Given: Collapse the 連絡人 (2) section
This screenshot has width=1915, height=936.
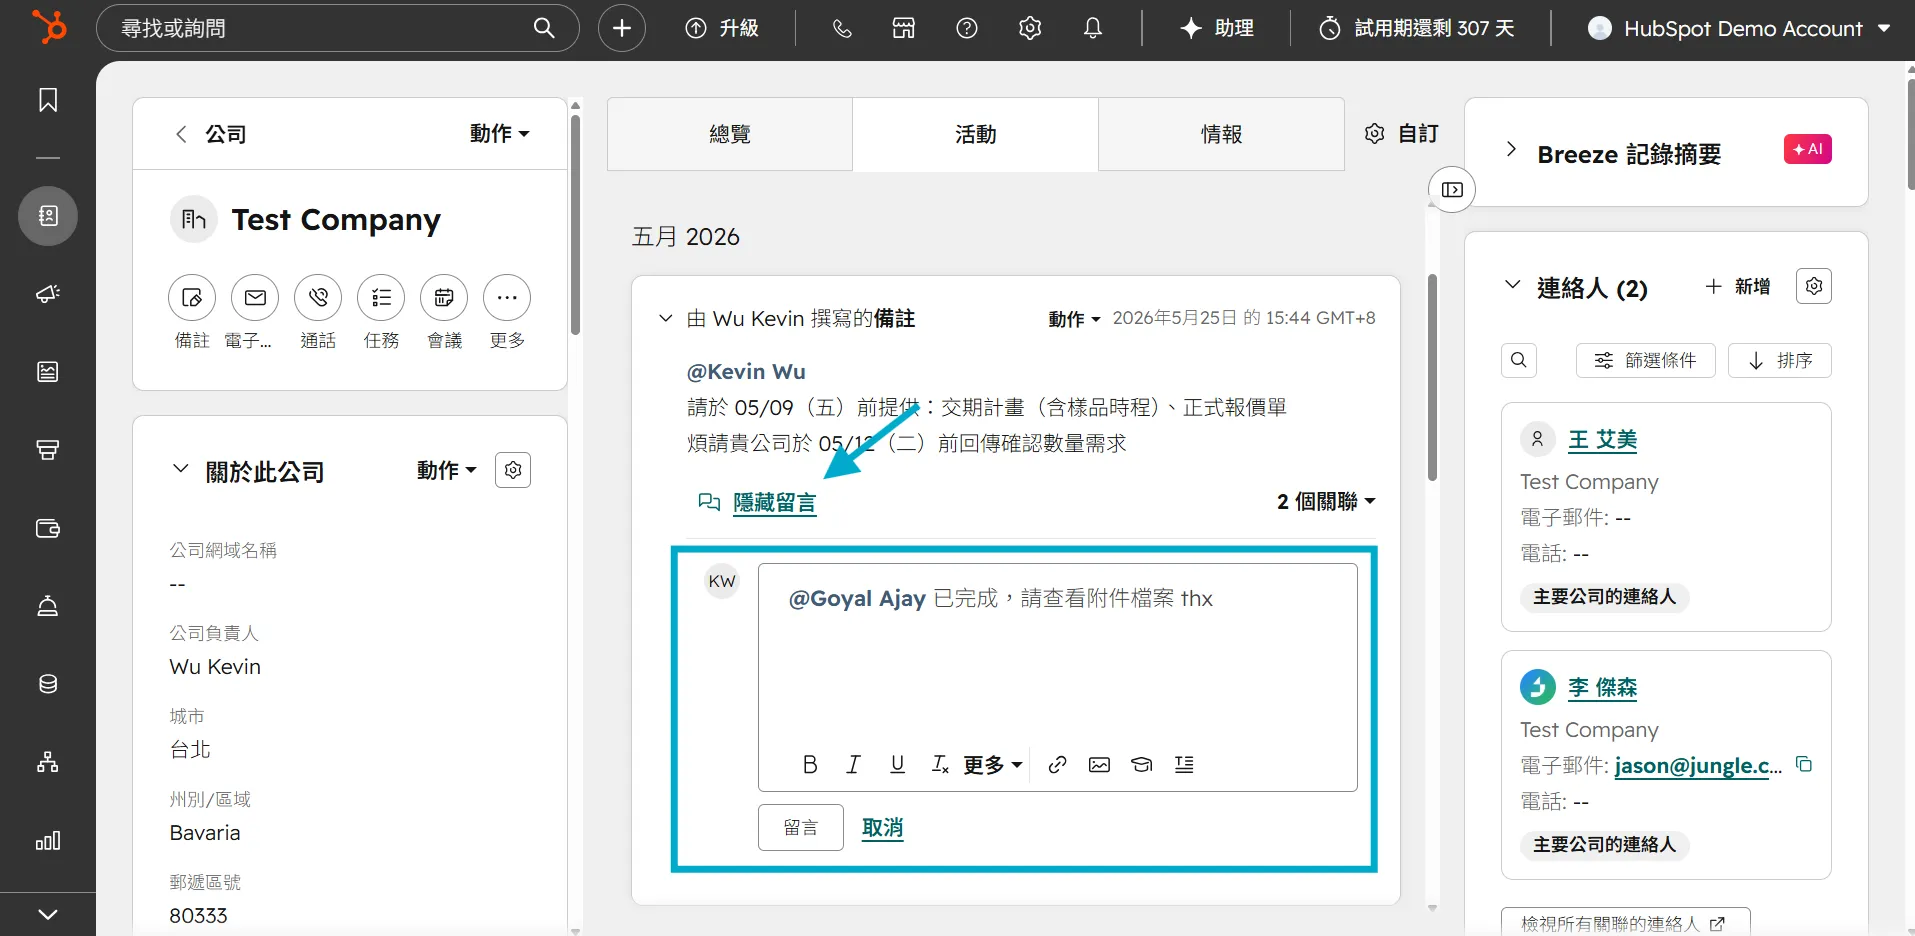Looking at the screenshot, I should pyautogui.click(x=1512, y=285).
